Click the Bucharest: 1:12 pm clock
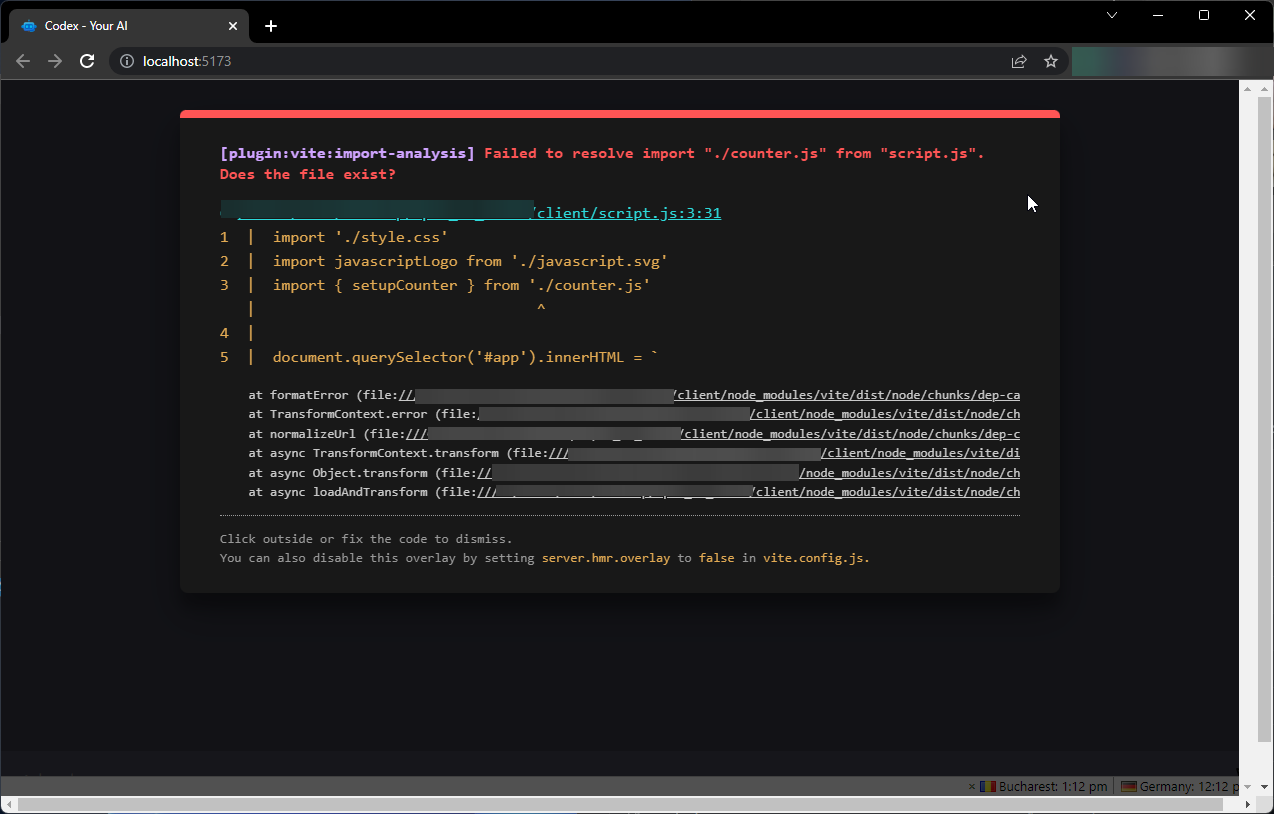 click(x=1053, y=787)
